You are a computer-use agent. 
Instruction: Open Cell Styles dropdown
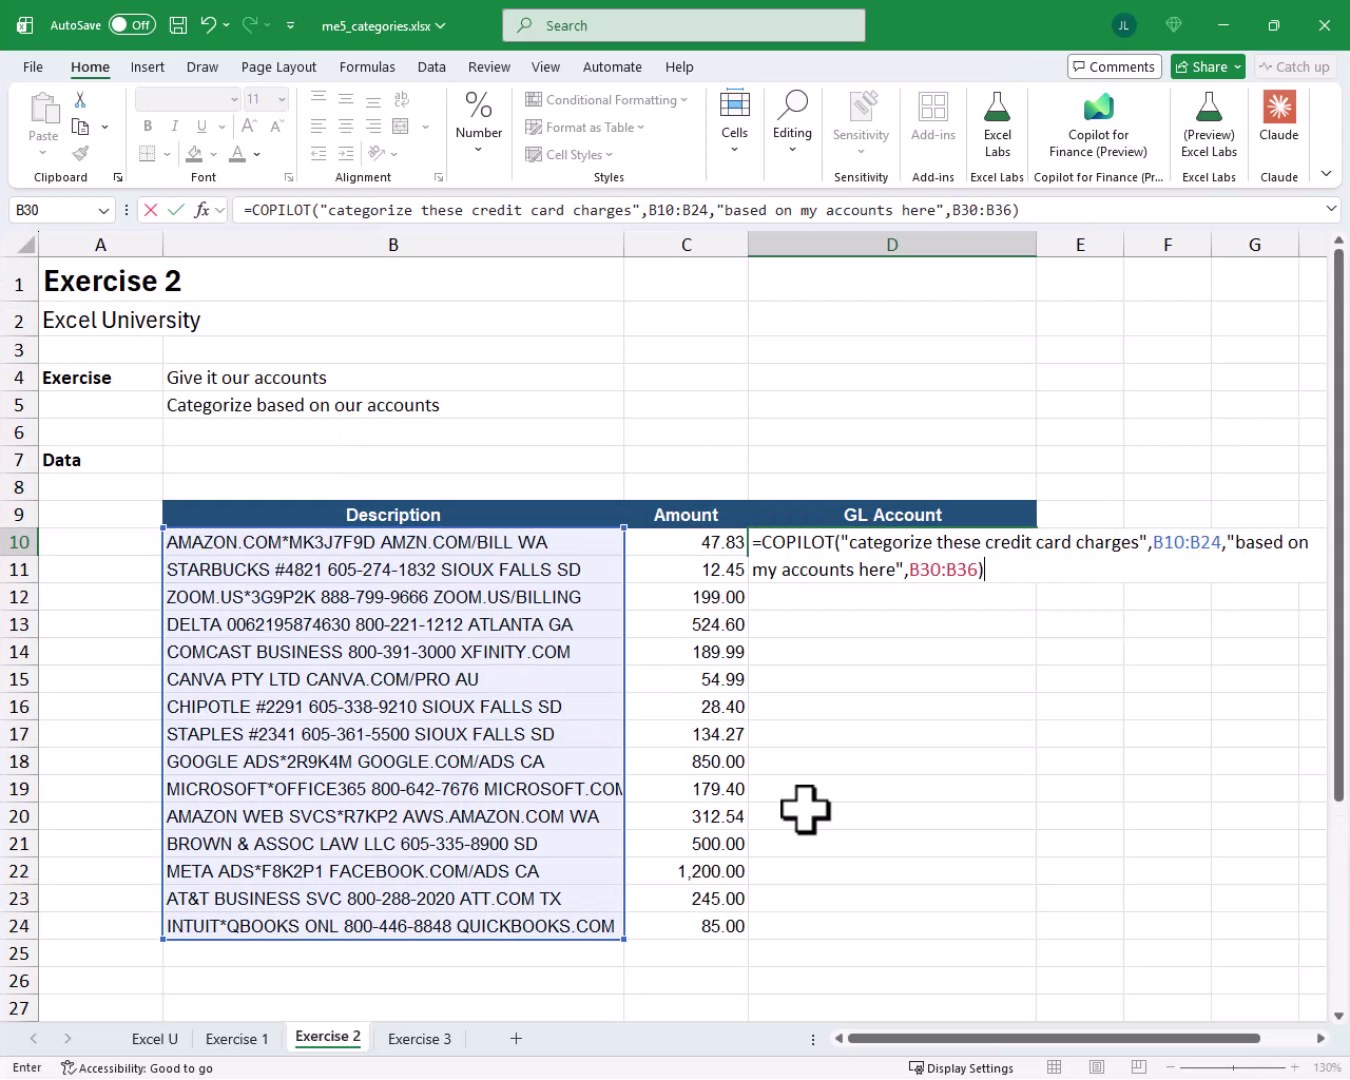pos(569,155)
